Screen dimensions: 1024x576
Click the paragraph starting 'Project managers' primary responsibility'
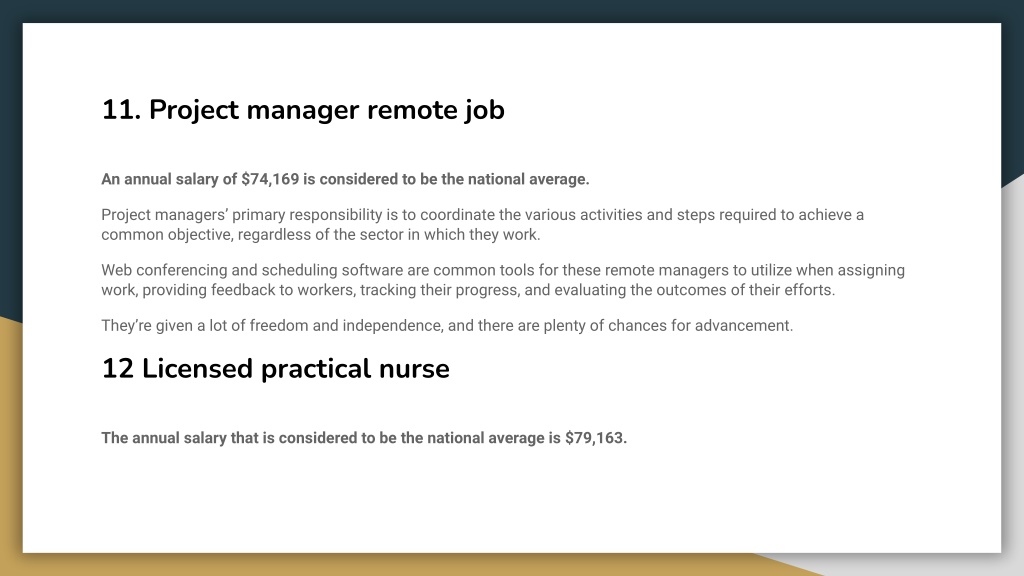[x=483, y=225]
